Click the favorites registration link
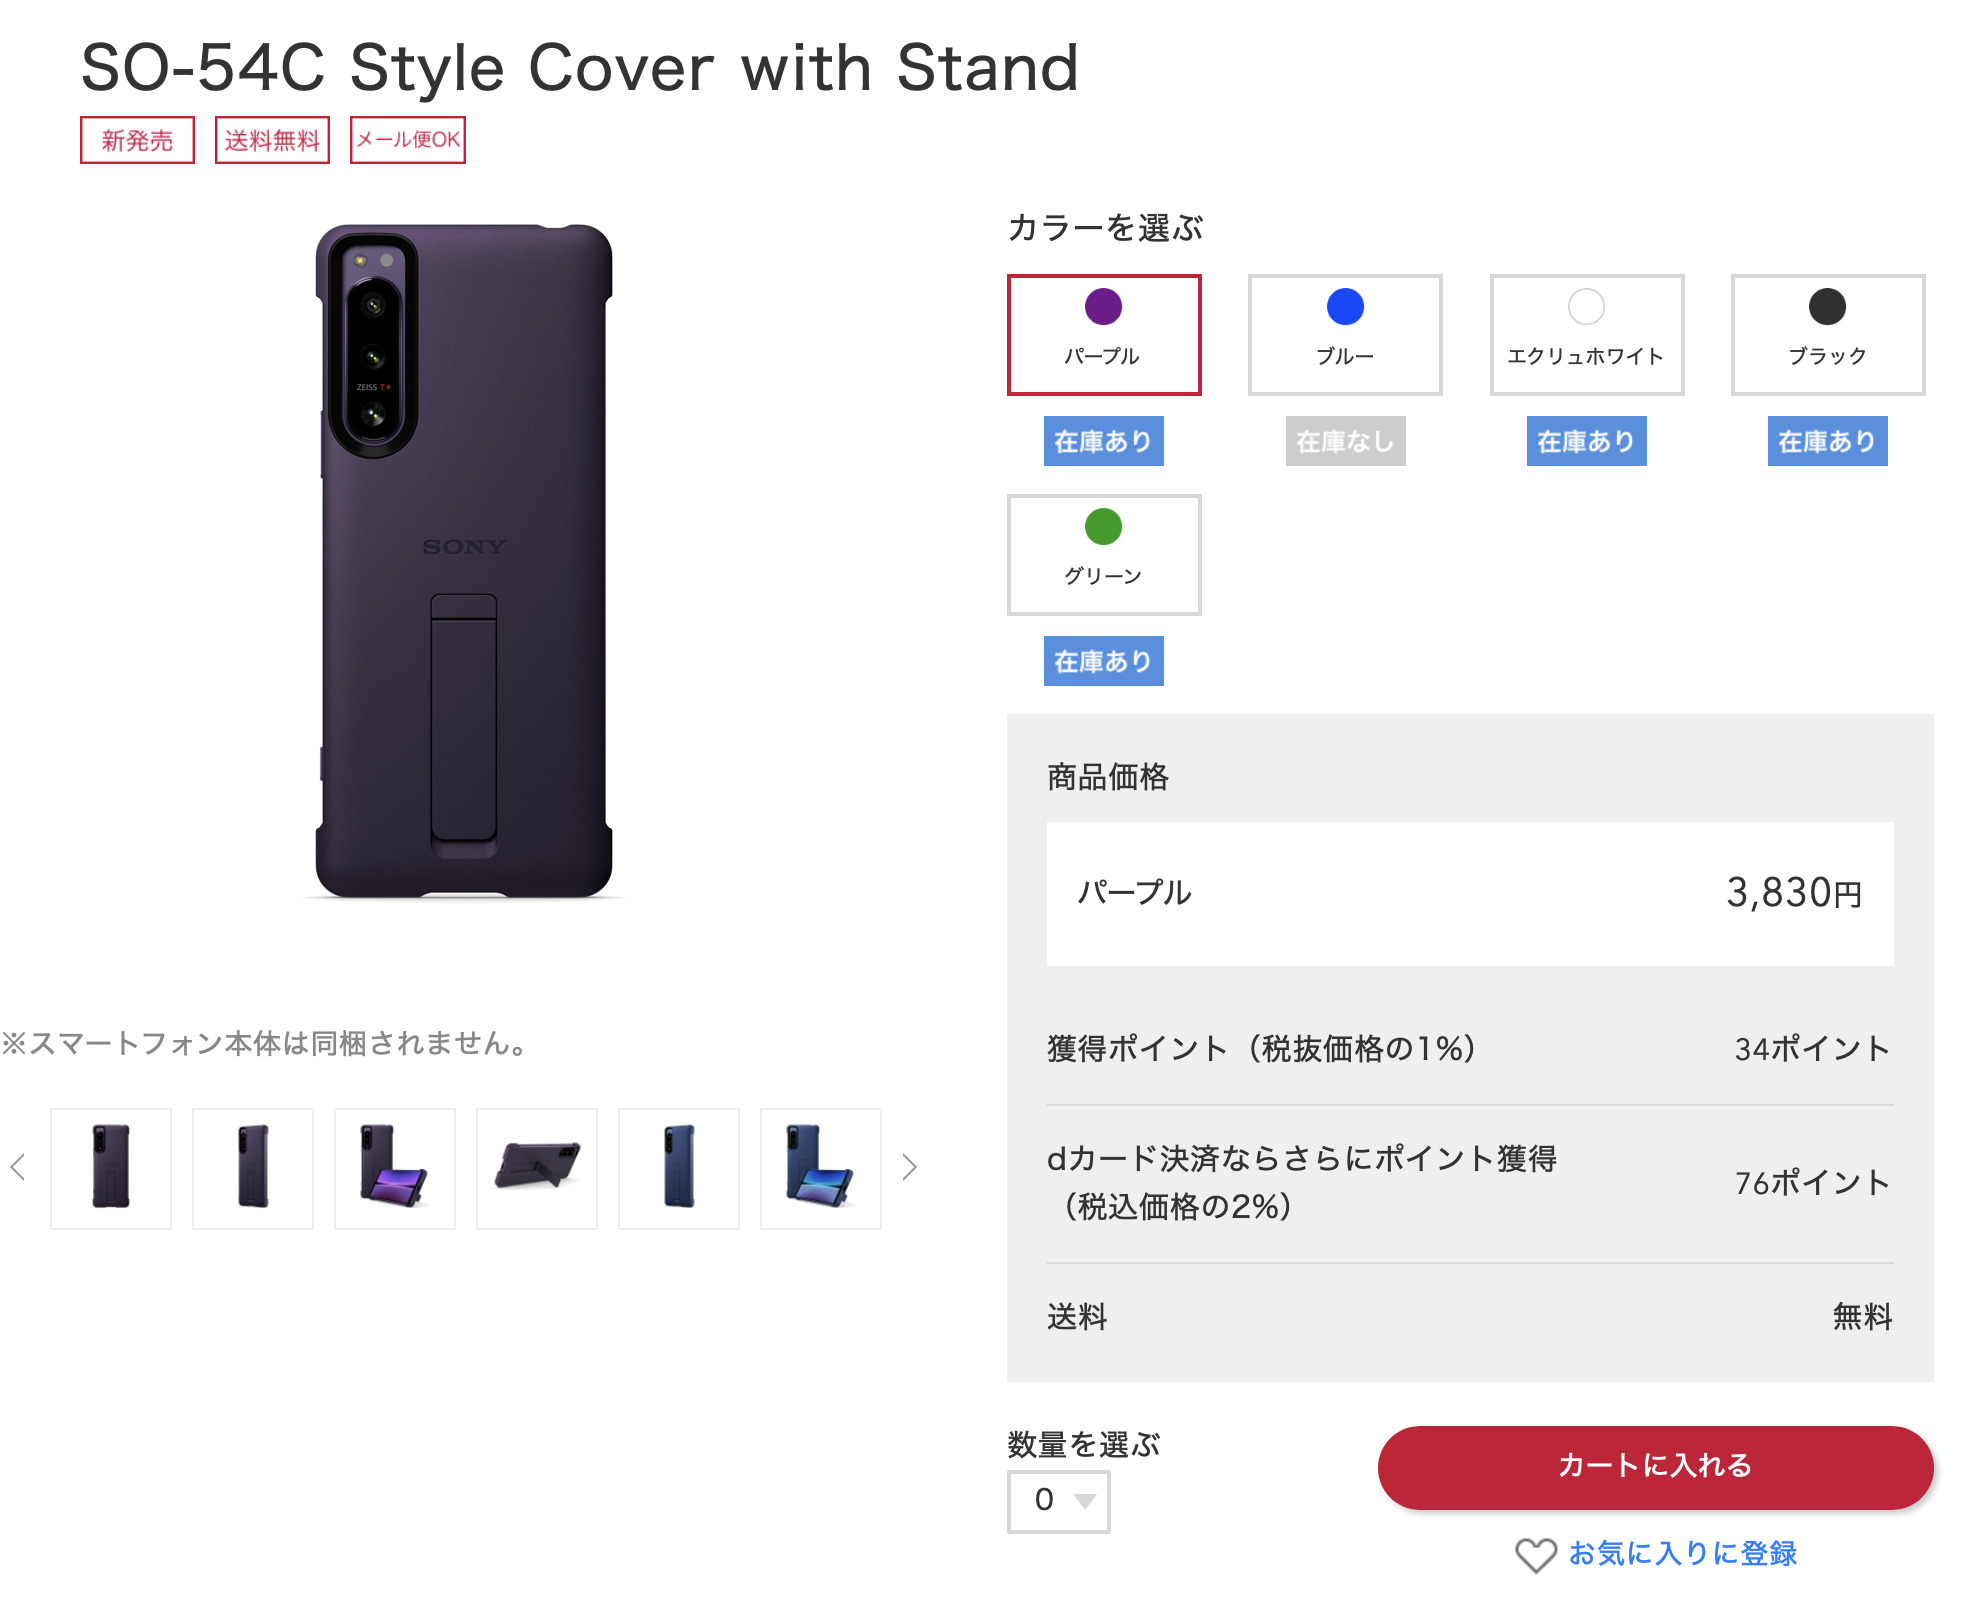This screenshot has height=1598, width=1972. click(x=1682, y=1553)
